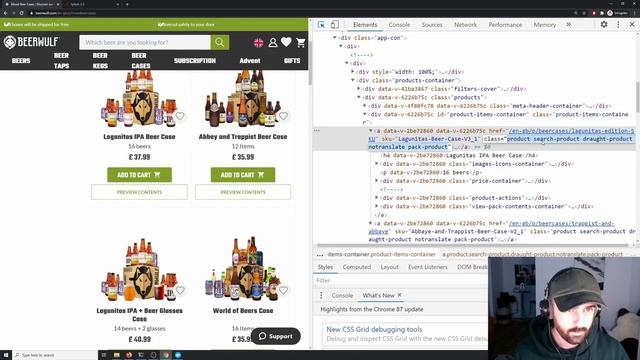Favorite the Abbey and Trappist Beer Case
The width and height of the screenshot is (640, 360).
283,116
